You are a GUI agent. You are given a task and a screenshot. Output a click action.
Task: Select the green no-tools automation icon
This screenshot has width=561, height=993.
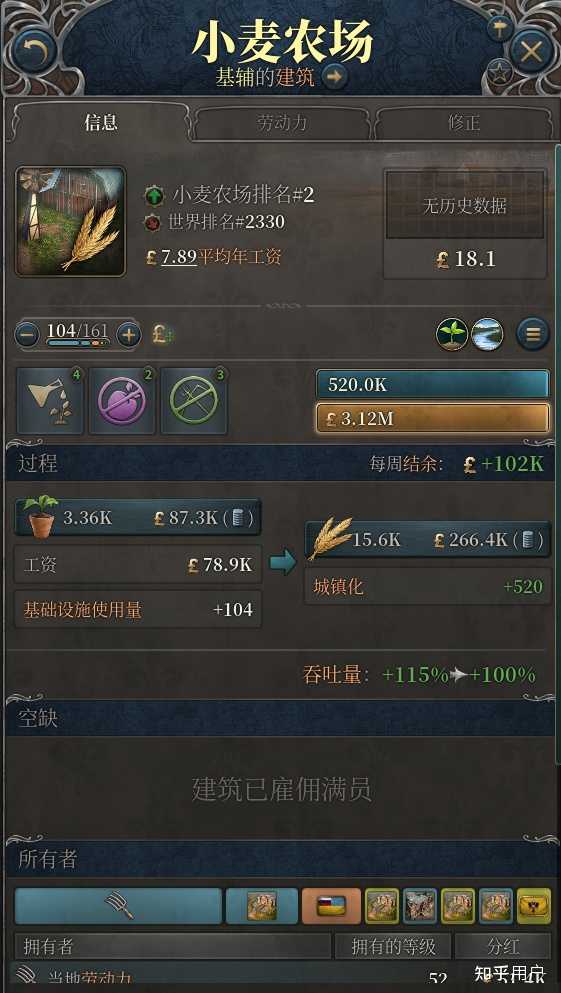[x=194, y=401]
